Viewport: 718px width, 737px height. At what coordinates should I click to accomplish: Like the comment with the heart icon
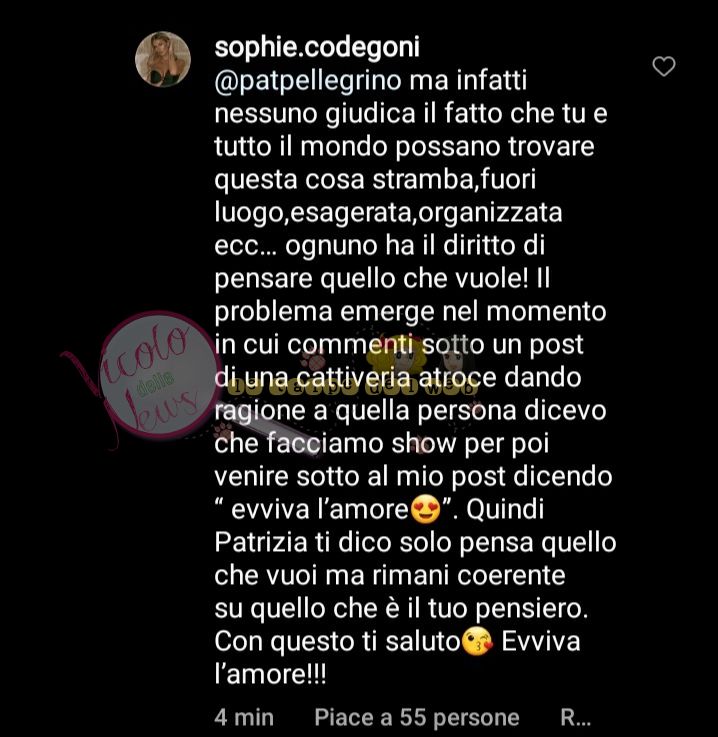pos(663,66)
